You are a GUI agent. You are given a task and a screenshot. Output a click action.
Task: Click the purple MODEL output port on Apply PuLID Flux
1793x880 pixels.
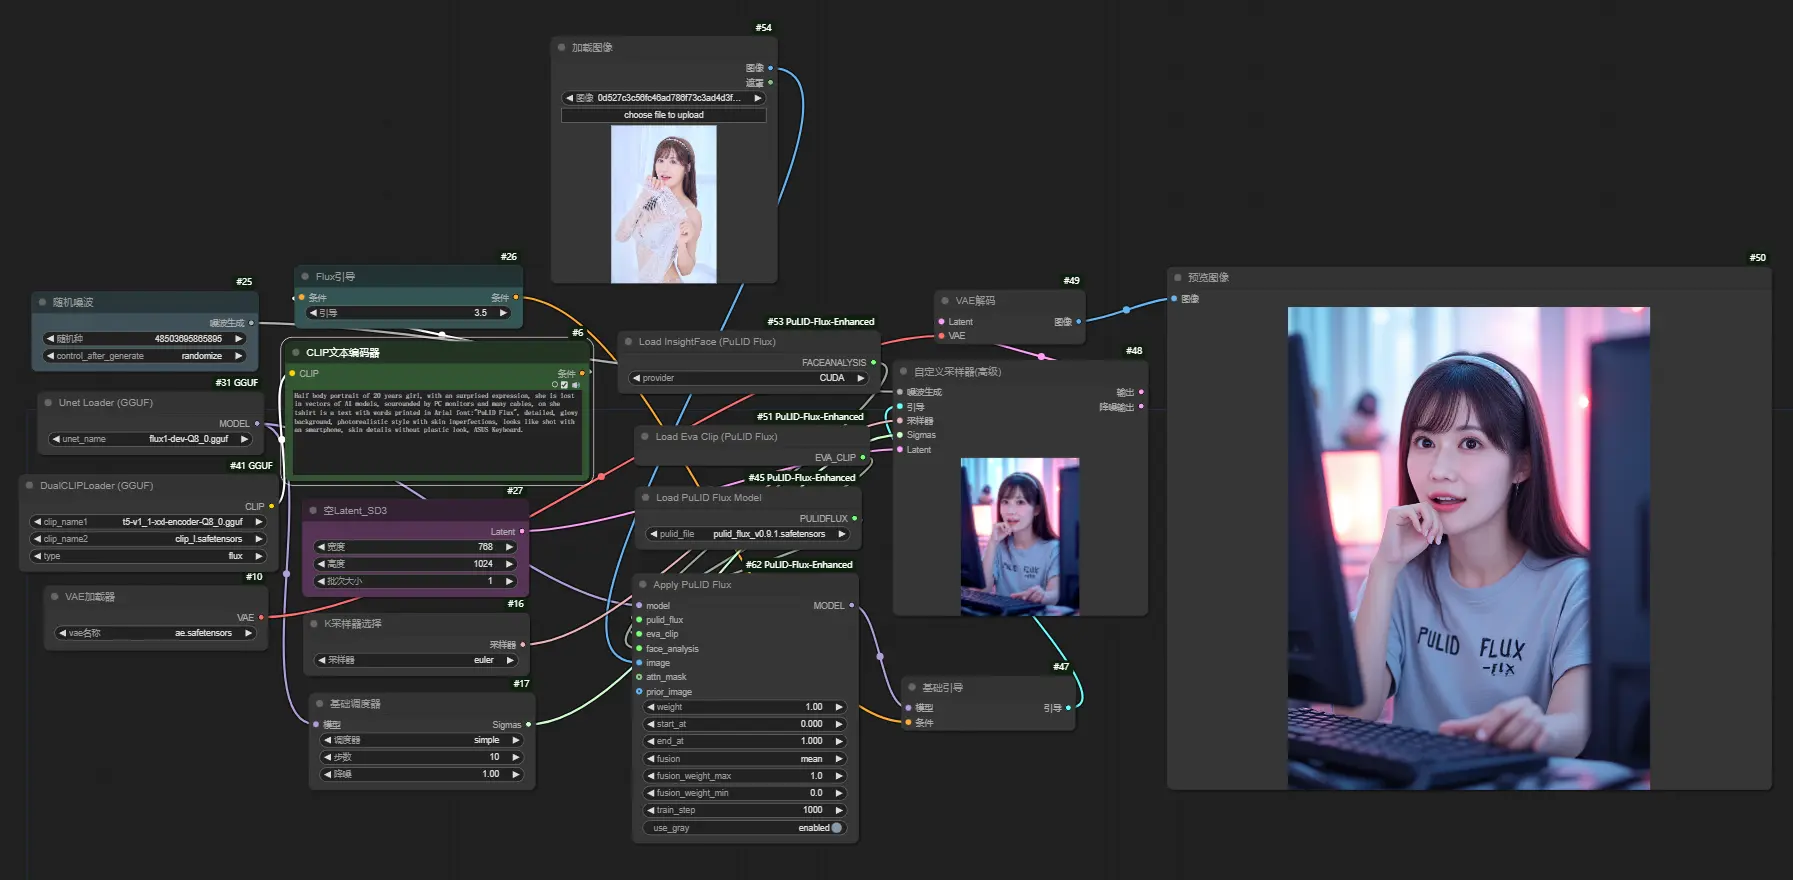coord(852,605)
